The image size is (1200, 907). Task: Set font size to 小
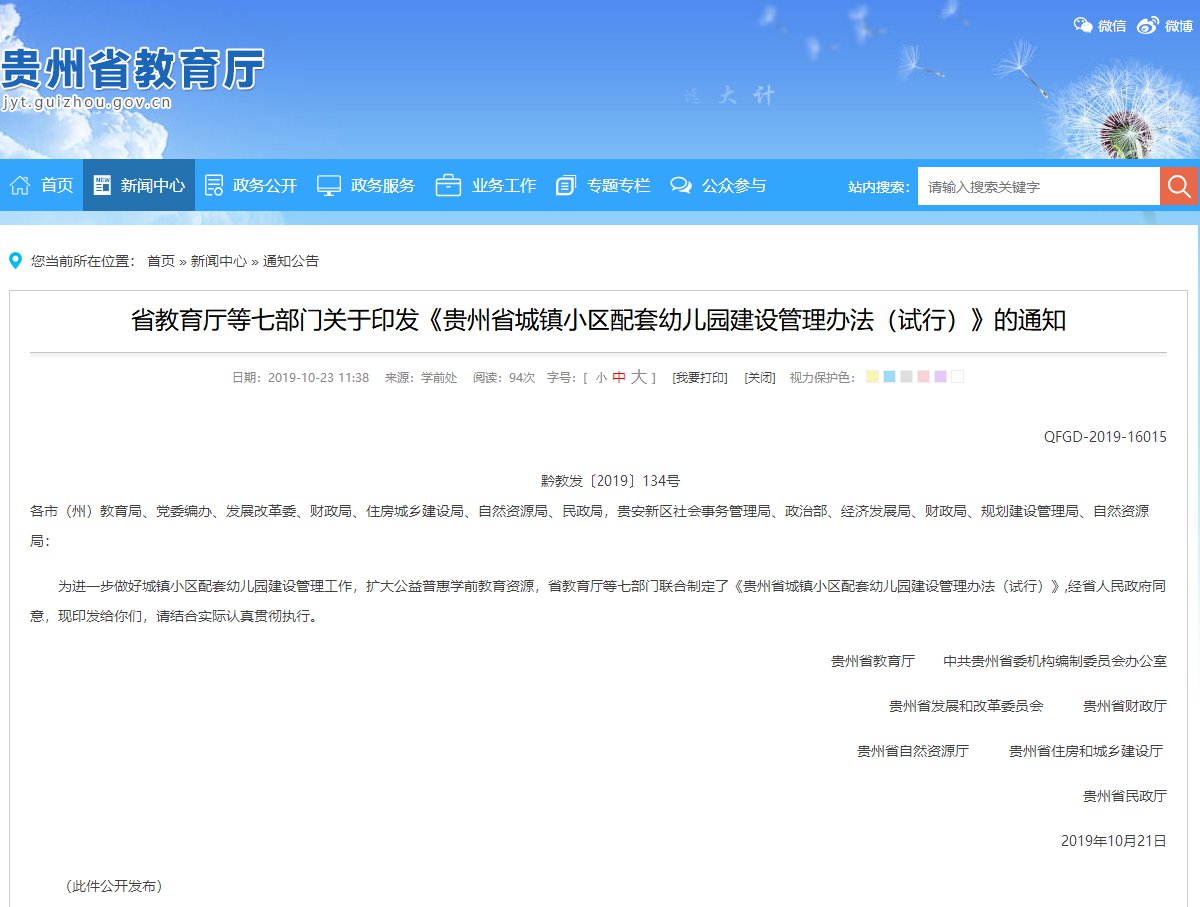pos(601,378)
